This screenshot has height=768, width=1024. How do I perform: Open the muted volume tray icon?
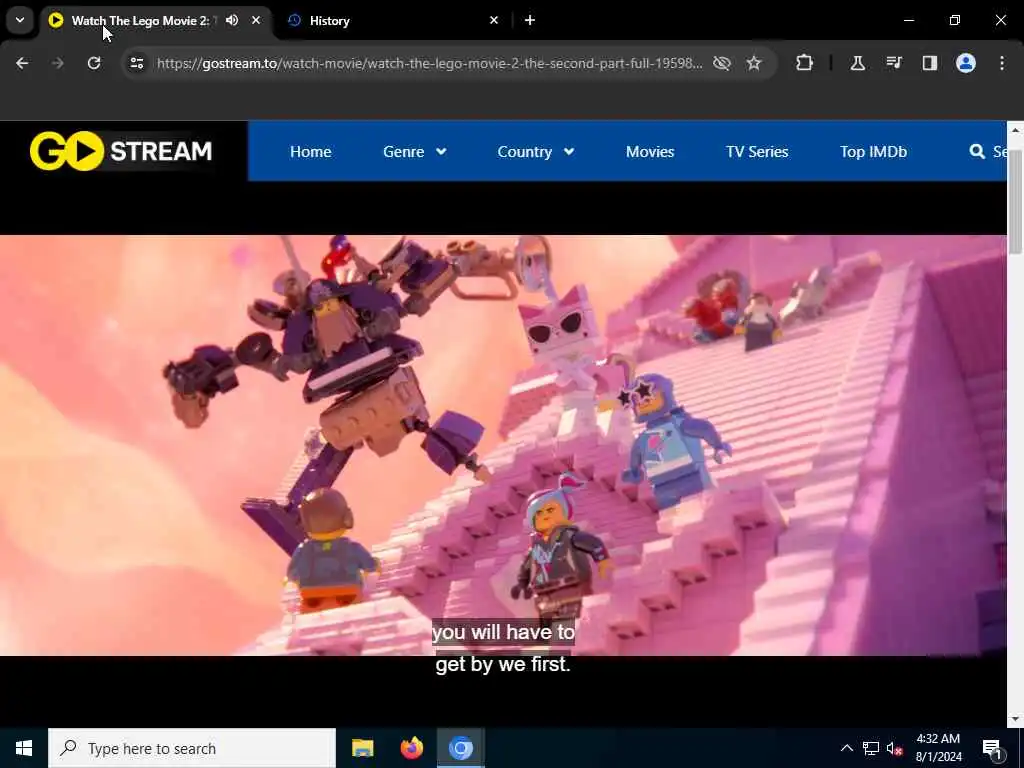(x=895, y=748)
